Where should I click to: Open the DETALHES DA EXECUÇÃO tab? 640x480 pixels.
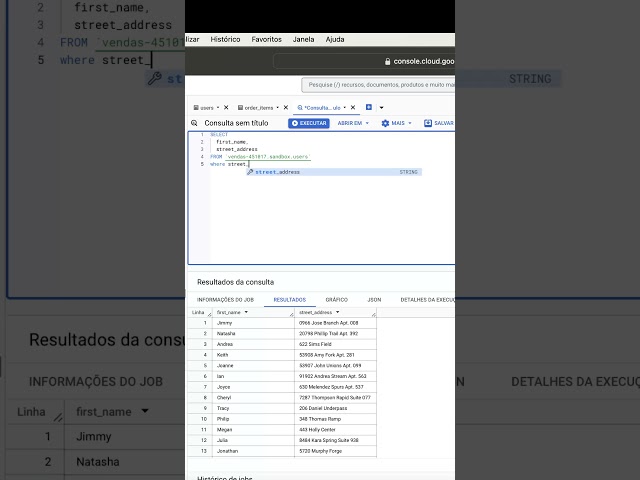pyautogui.click(x=427, y=300)
